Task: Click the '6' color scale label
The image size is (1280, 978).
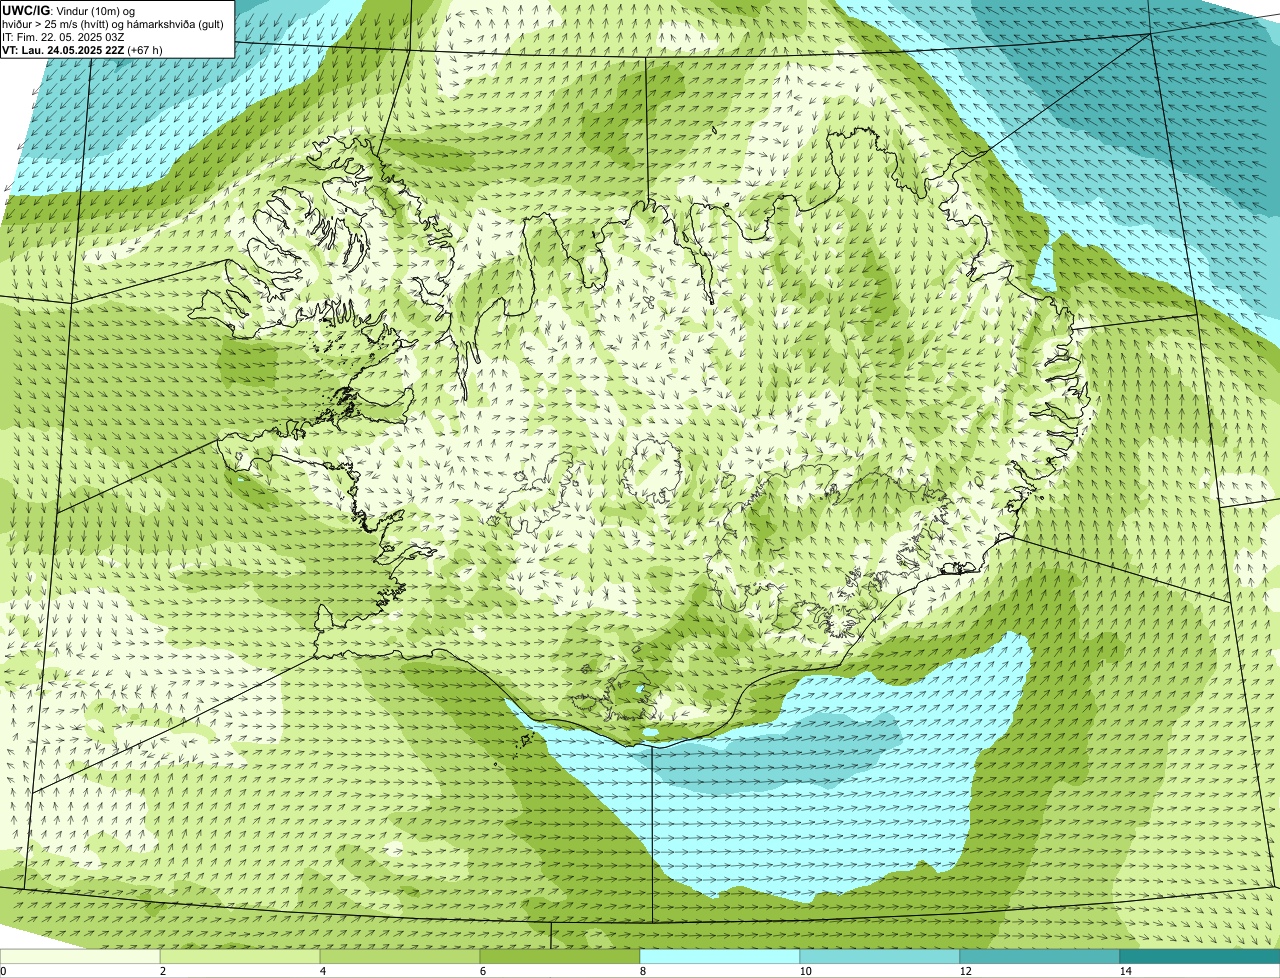Action: pos(482,971)
